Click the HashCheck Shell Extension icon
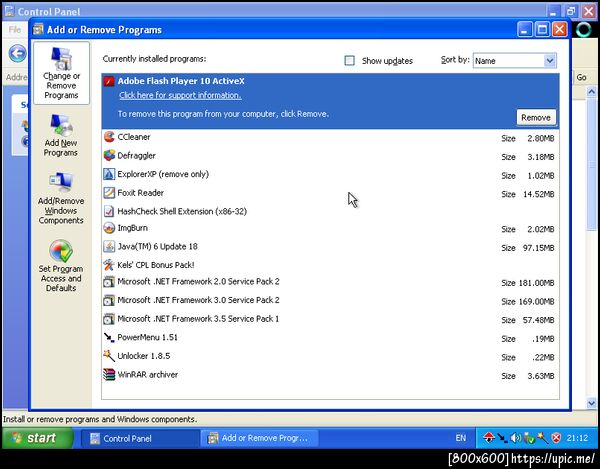Image resolution: width=600 pixels, height=469 pixels. [x=109, y=211]
